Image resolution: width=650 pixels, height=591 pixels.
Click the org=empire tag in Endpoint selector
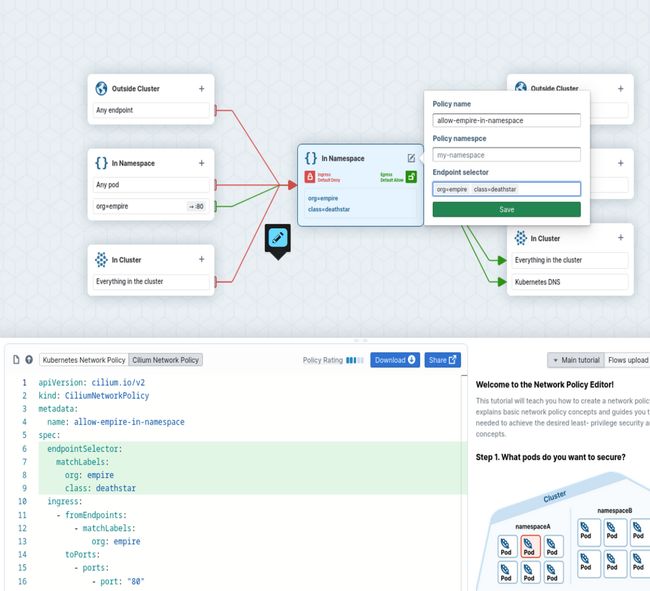(x=452, y=189)
